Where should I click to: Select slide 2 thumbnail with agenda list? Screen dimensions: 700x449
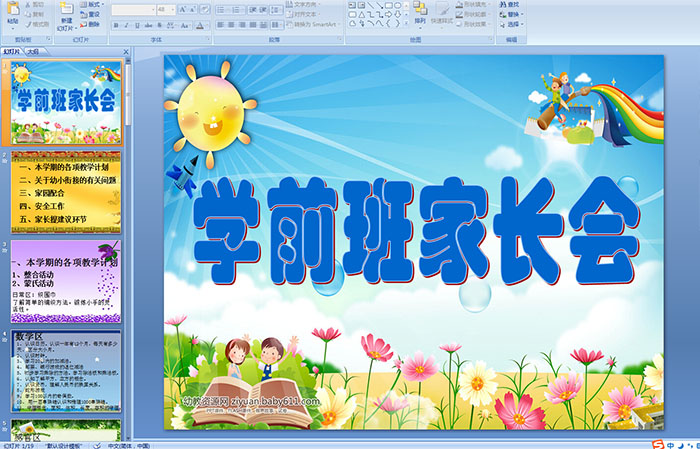pos(66,192)
